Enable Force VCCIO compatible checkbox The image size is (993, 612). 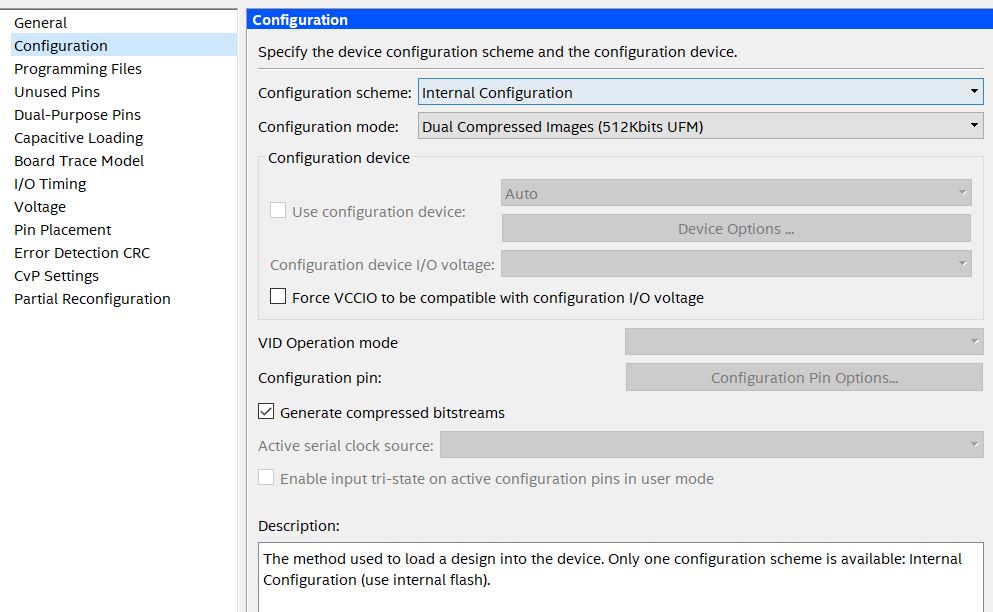(278, 296)
